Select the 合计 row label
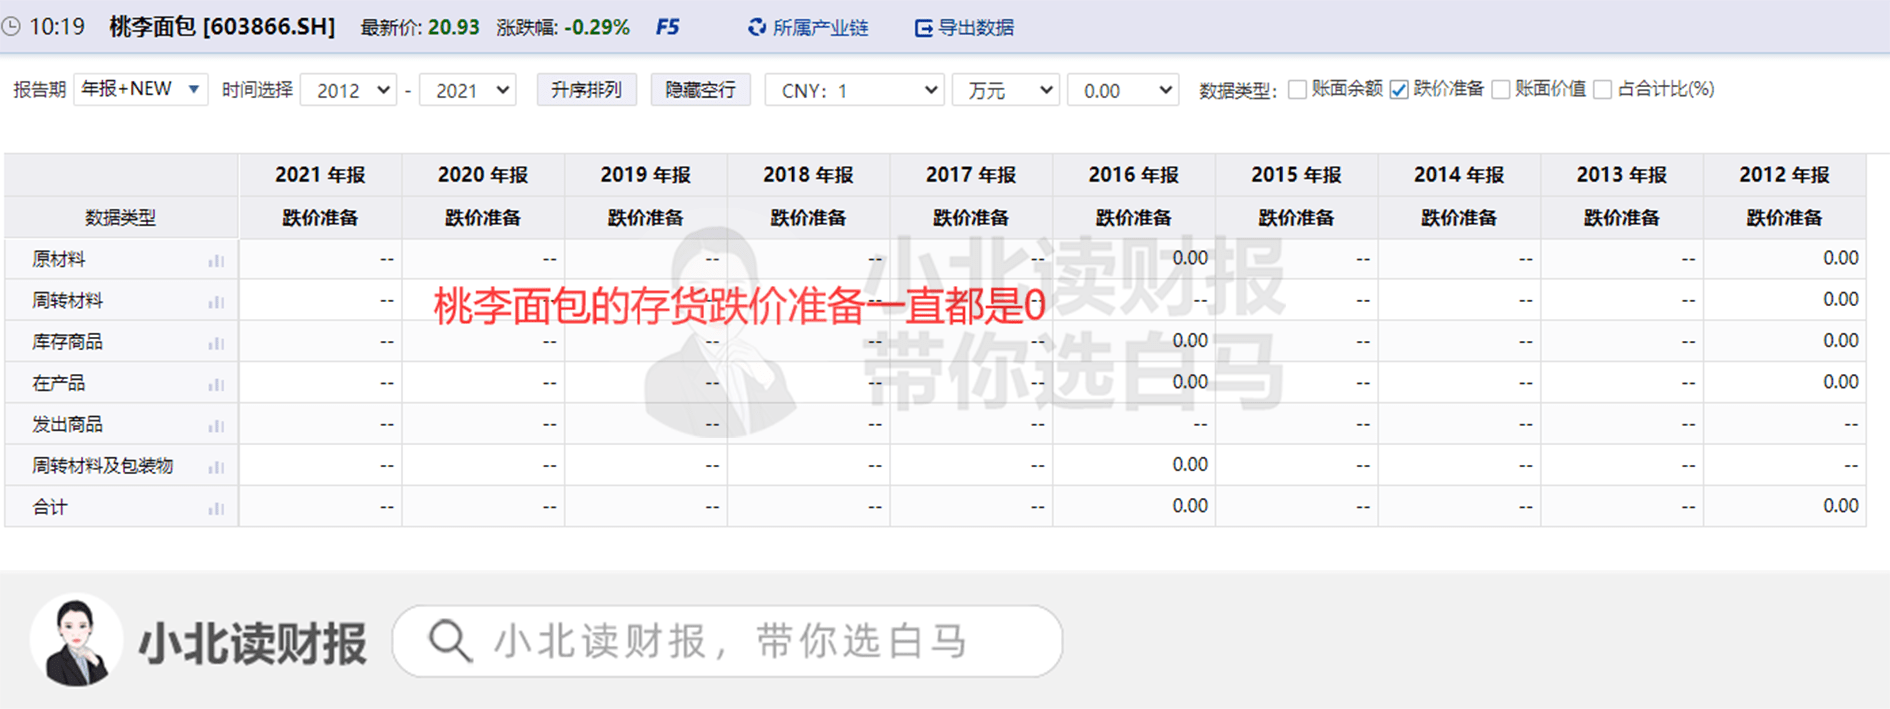The image size is (1890, 709). [x=50, y=508]
